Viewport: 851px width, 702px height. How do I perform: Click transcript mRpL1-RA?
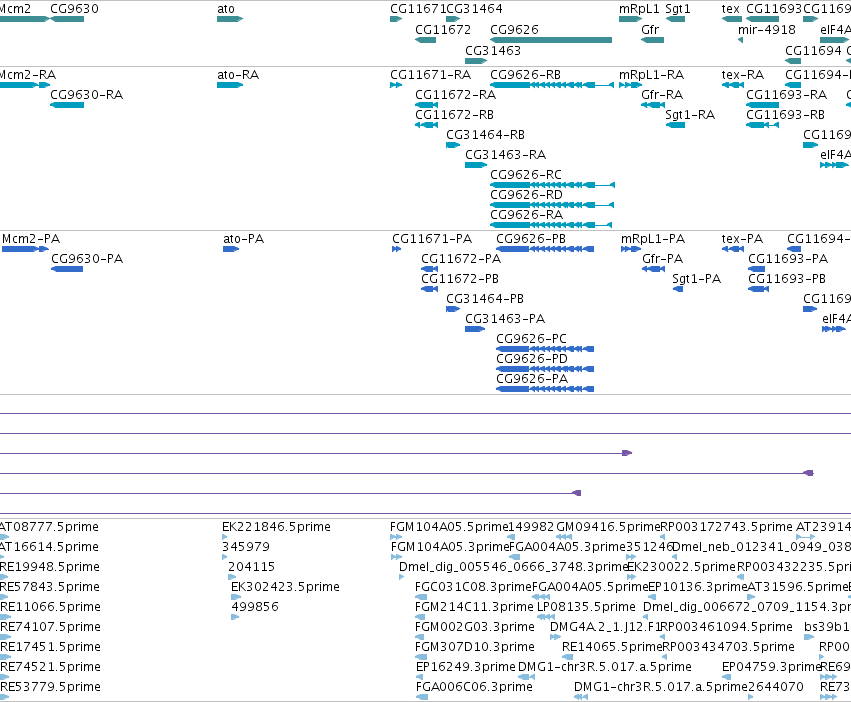[x=630, y=85]
